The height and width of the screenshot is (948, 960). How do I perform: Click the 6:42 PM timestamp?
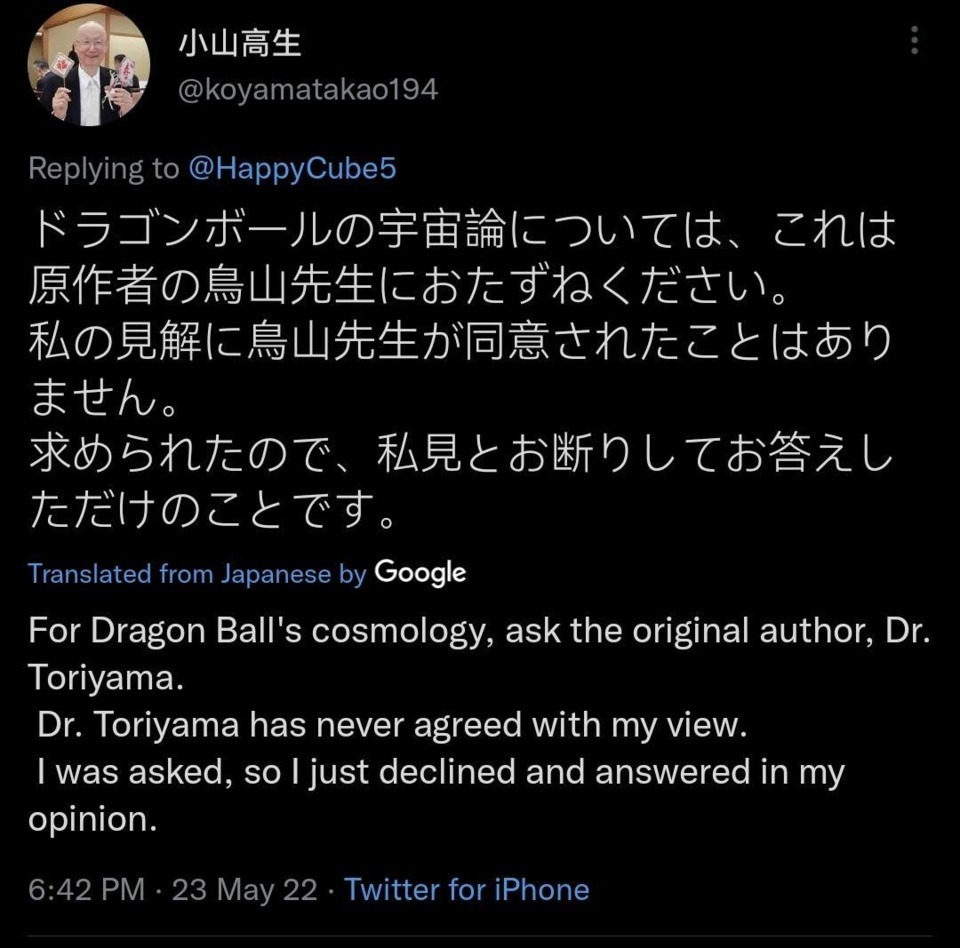tap(86, 889)
